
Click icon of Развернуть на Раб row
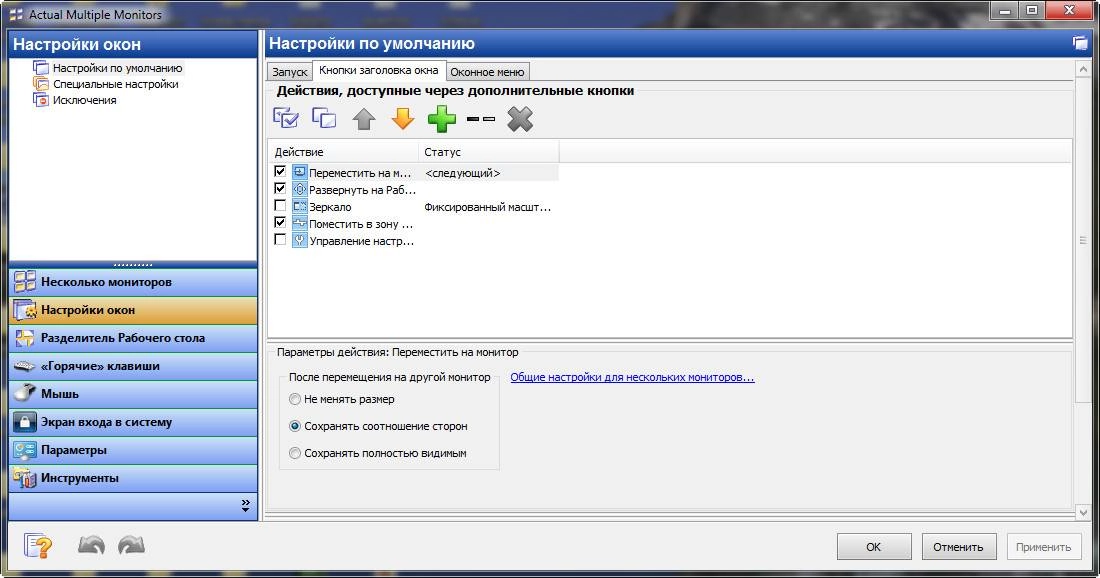click(x=300, y=189)
